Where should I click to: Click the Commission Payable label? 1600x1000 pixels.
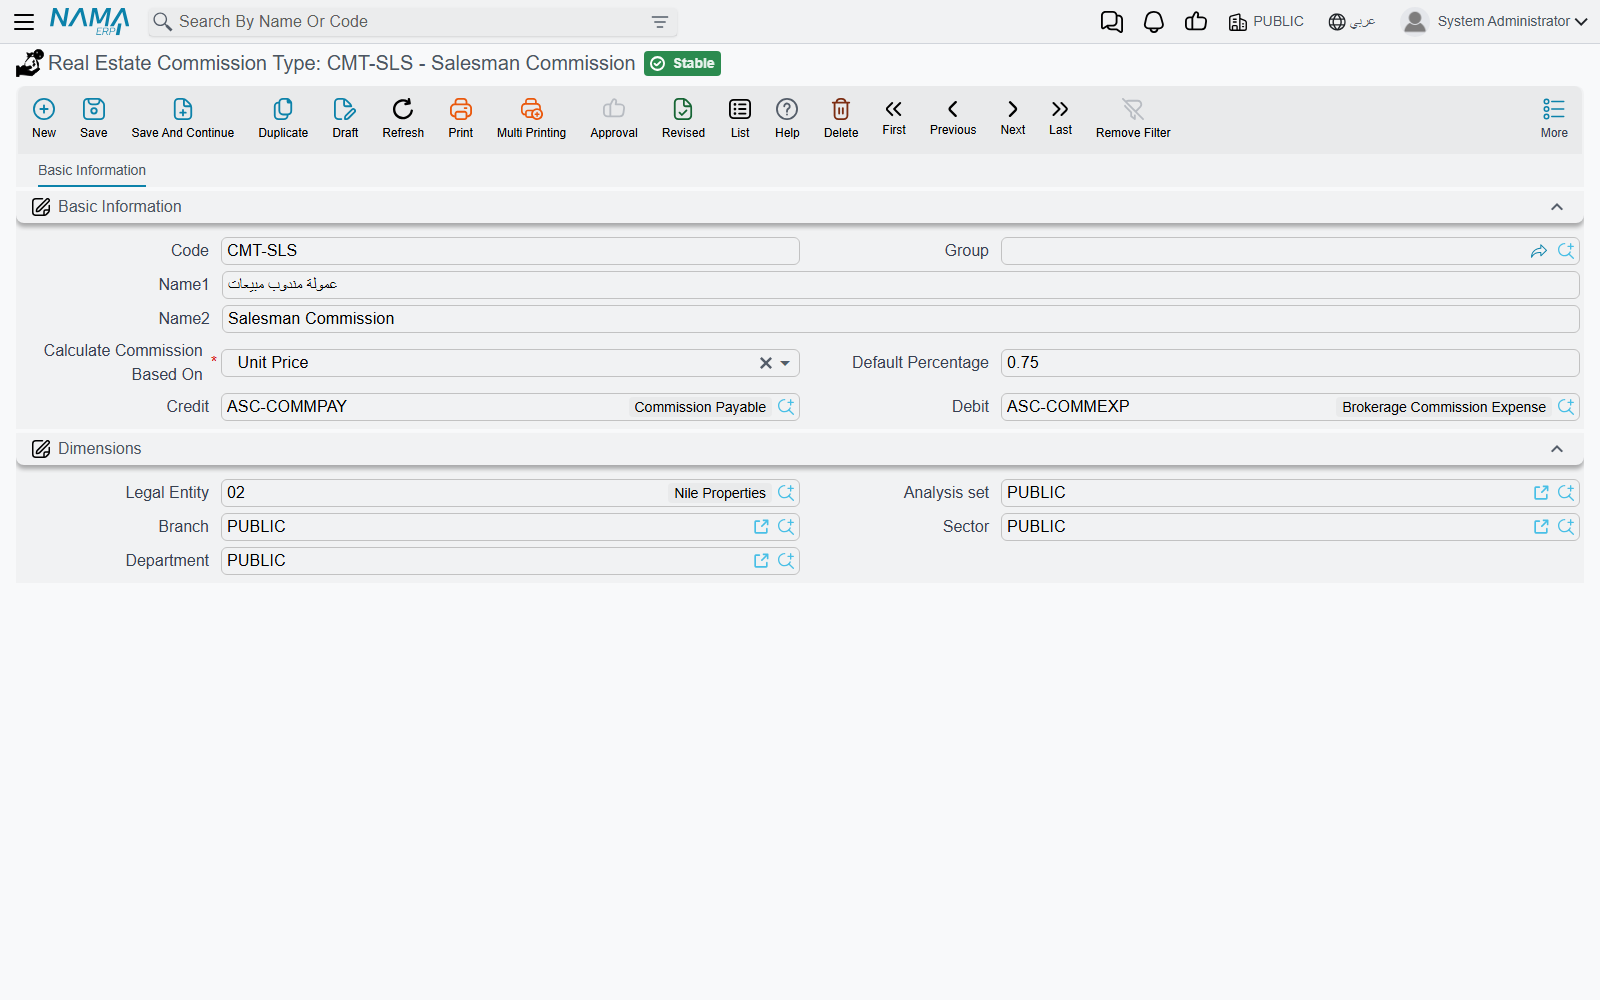click(700, 407)
